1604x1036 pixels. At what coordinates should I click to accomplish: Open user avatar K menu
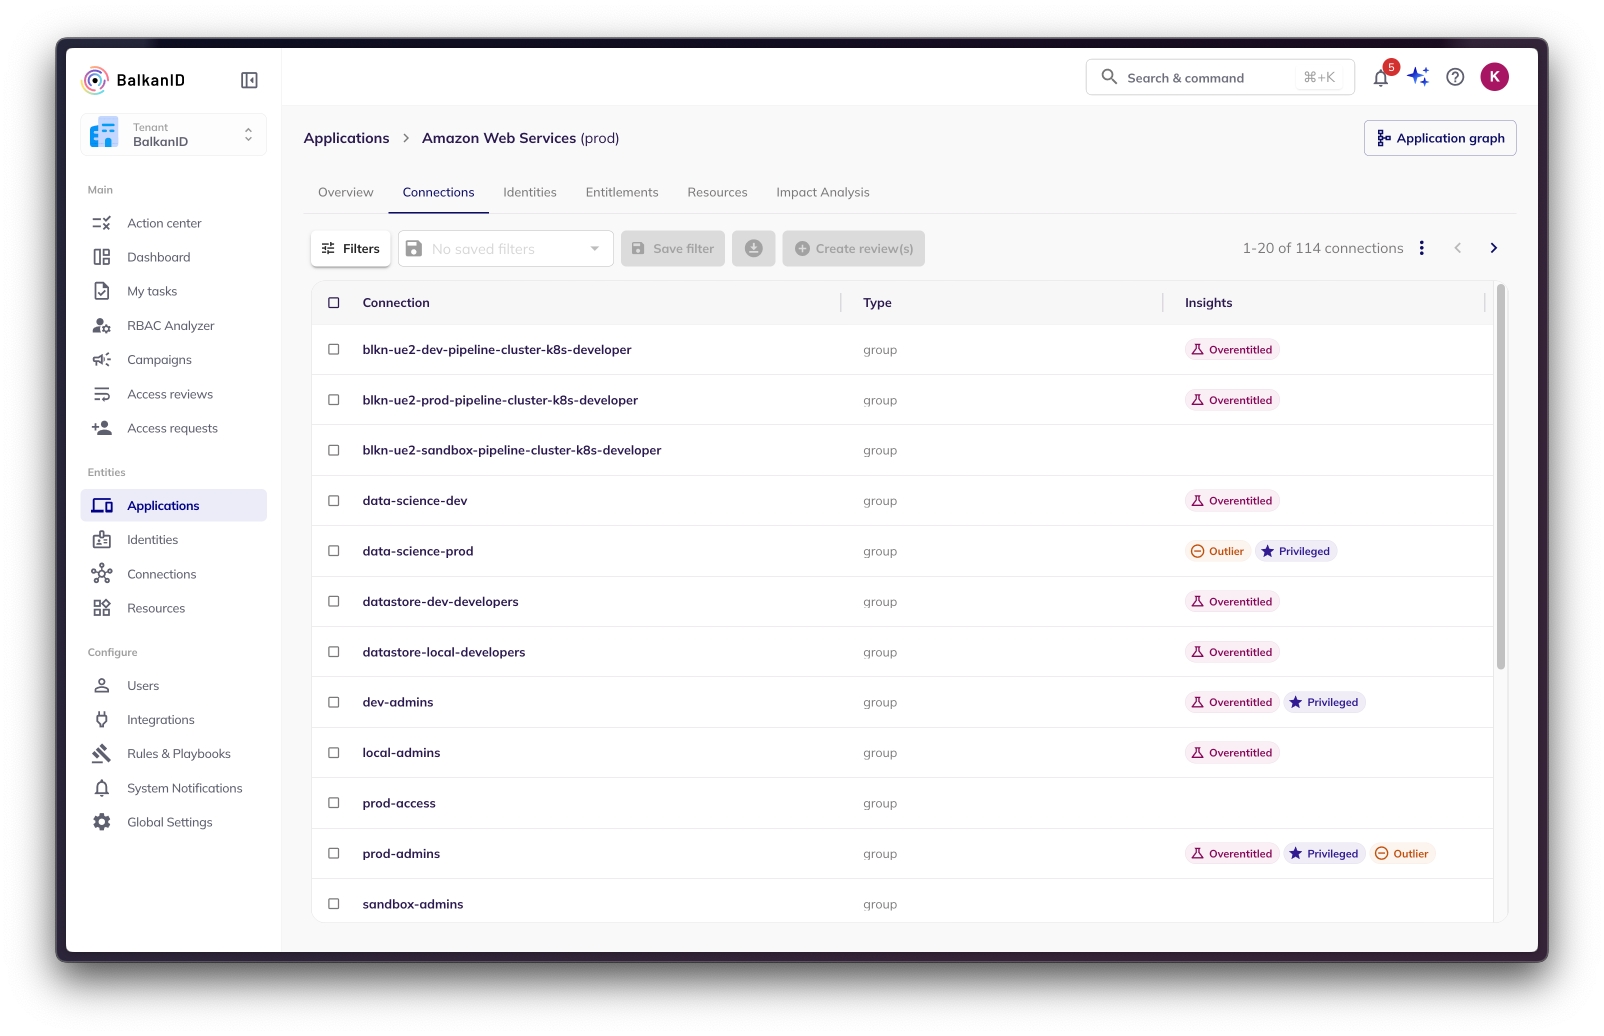click(x=1494, y=77)
